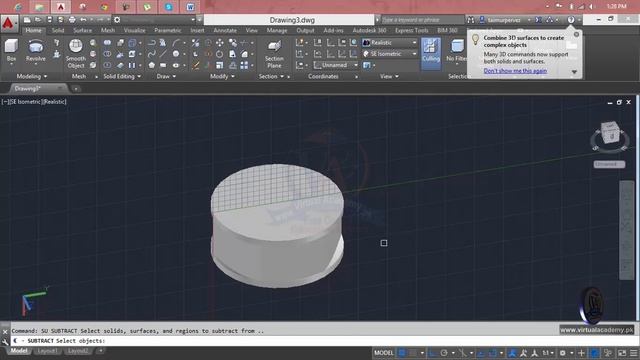Screen dimensions: 640x360
Task: Click the Solid Union icon
Action: 107,43
